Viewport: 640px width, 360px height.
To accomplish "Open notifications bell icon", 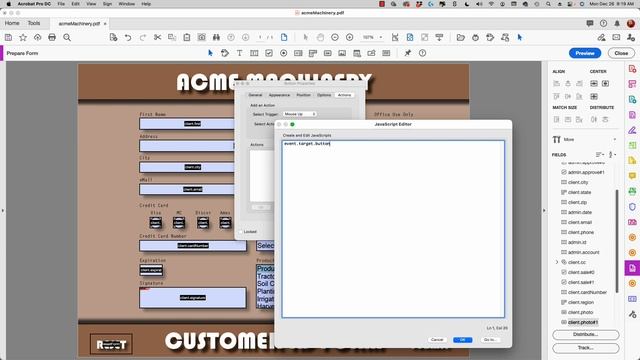I will click(617, 23).
